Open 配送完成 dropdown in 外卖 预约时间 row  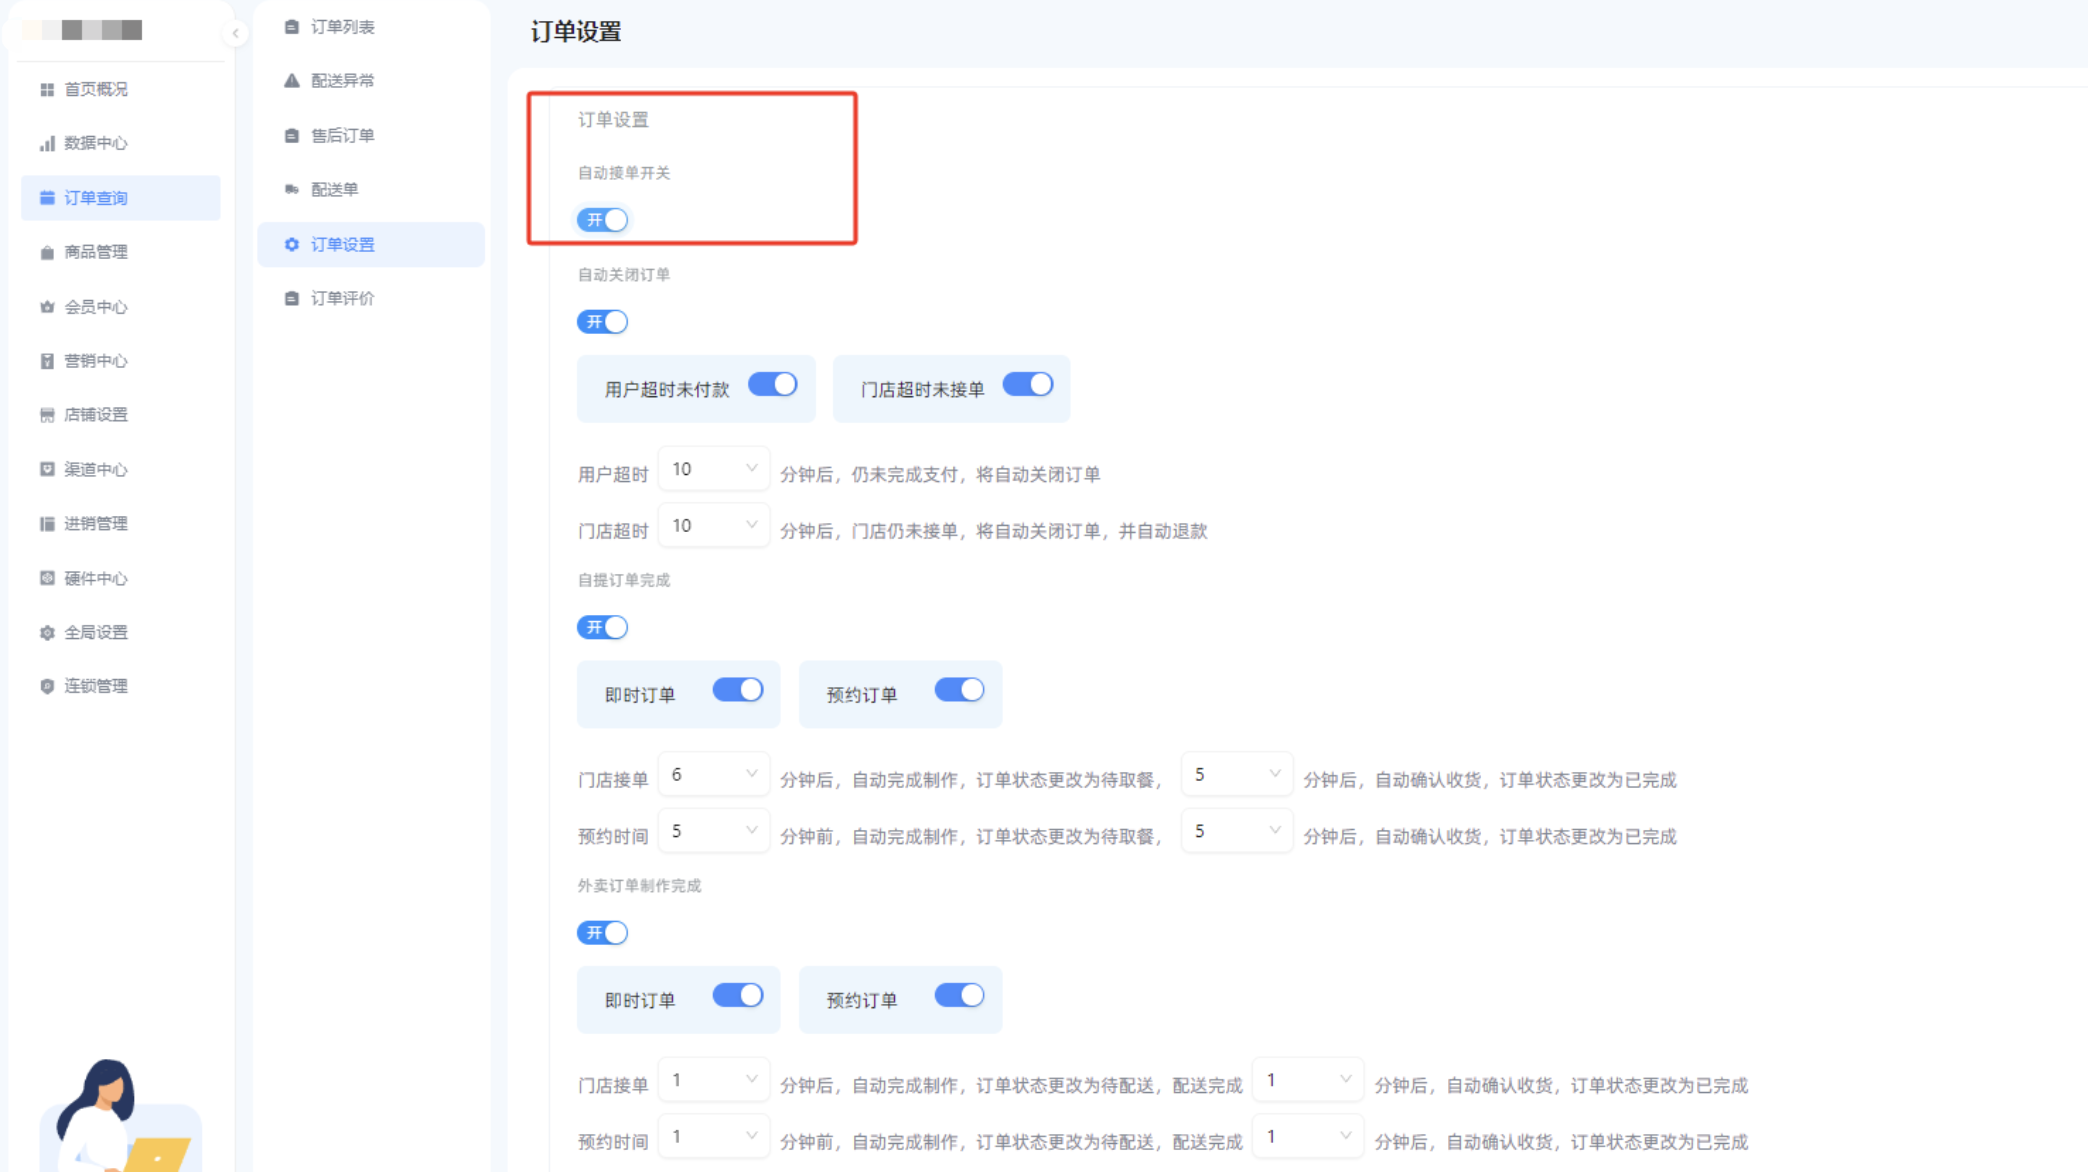click(x=1308, y=1137)
